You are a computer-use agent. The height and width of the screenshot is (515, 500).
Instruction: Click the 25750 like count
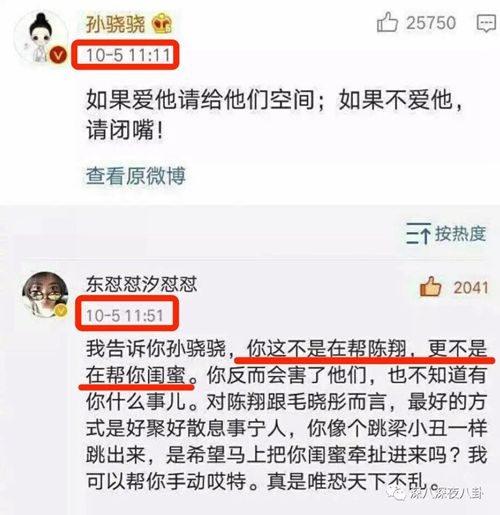431,23
